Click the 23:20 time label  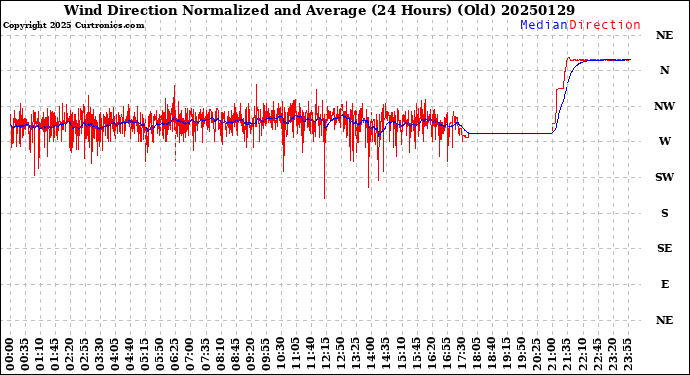(x=612, y=355)
